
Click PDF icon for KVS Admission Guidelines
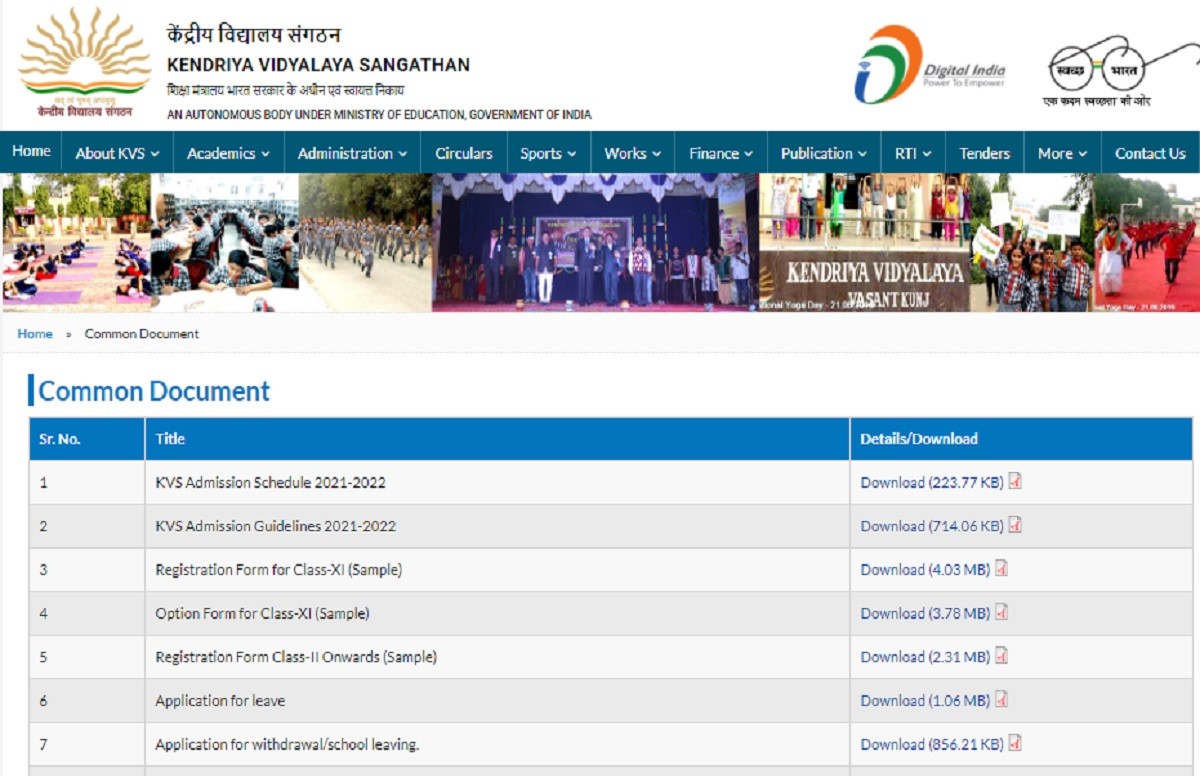[1015, 526]
